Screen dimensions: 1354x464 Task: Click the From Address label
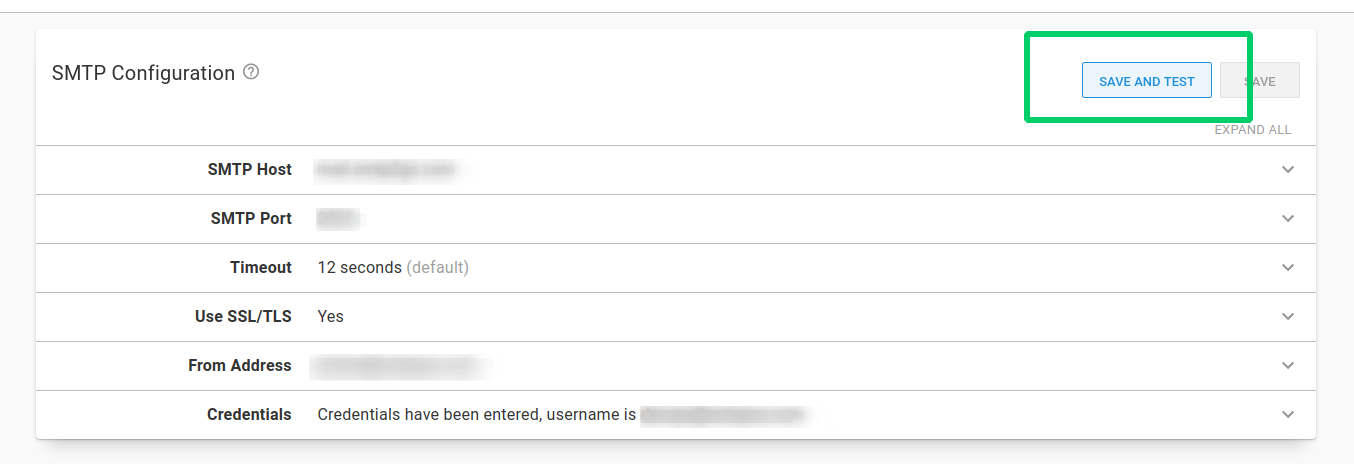coord(239,366)
